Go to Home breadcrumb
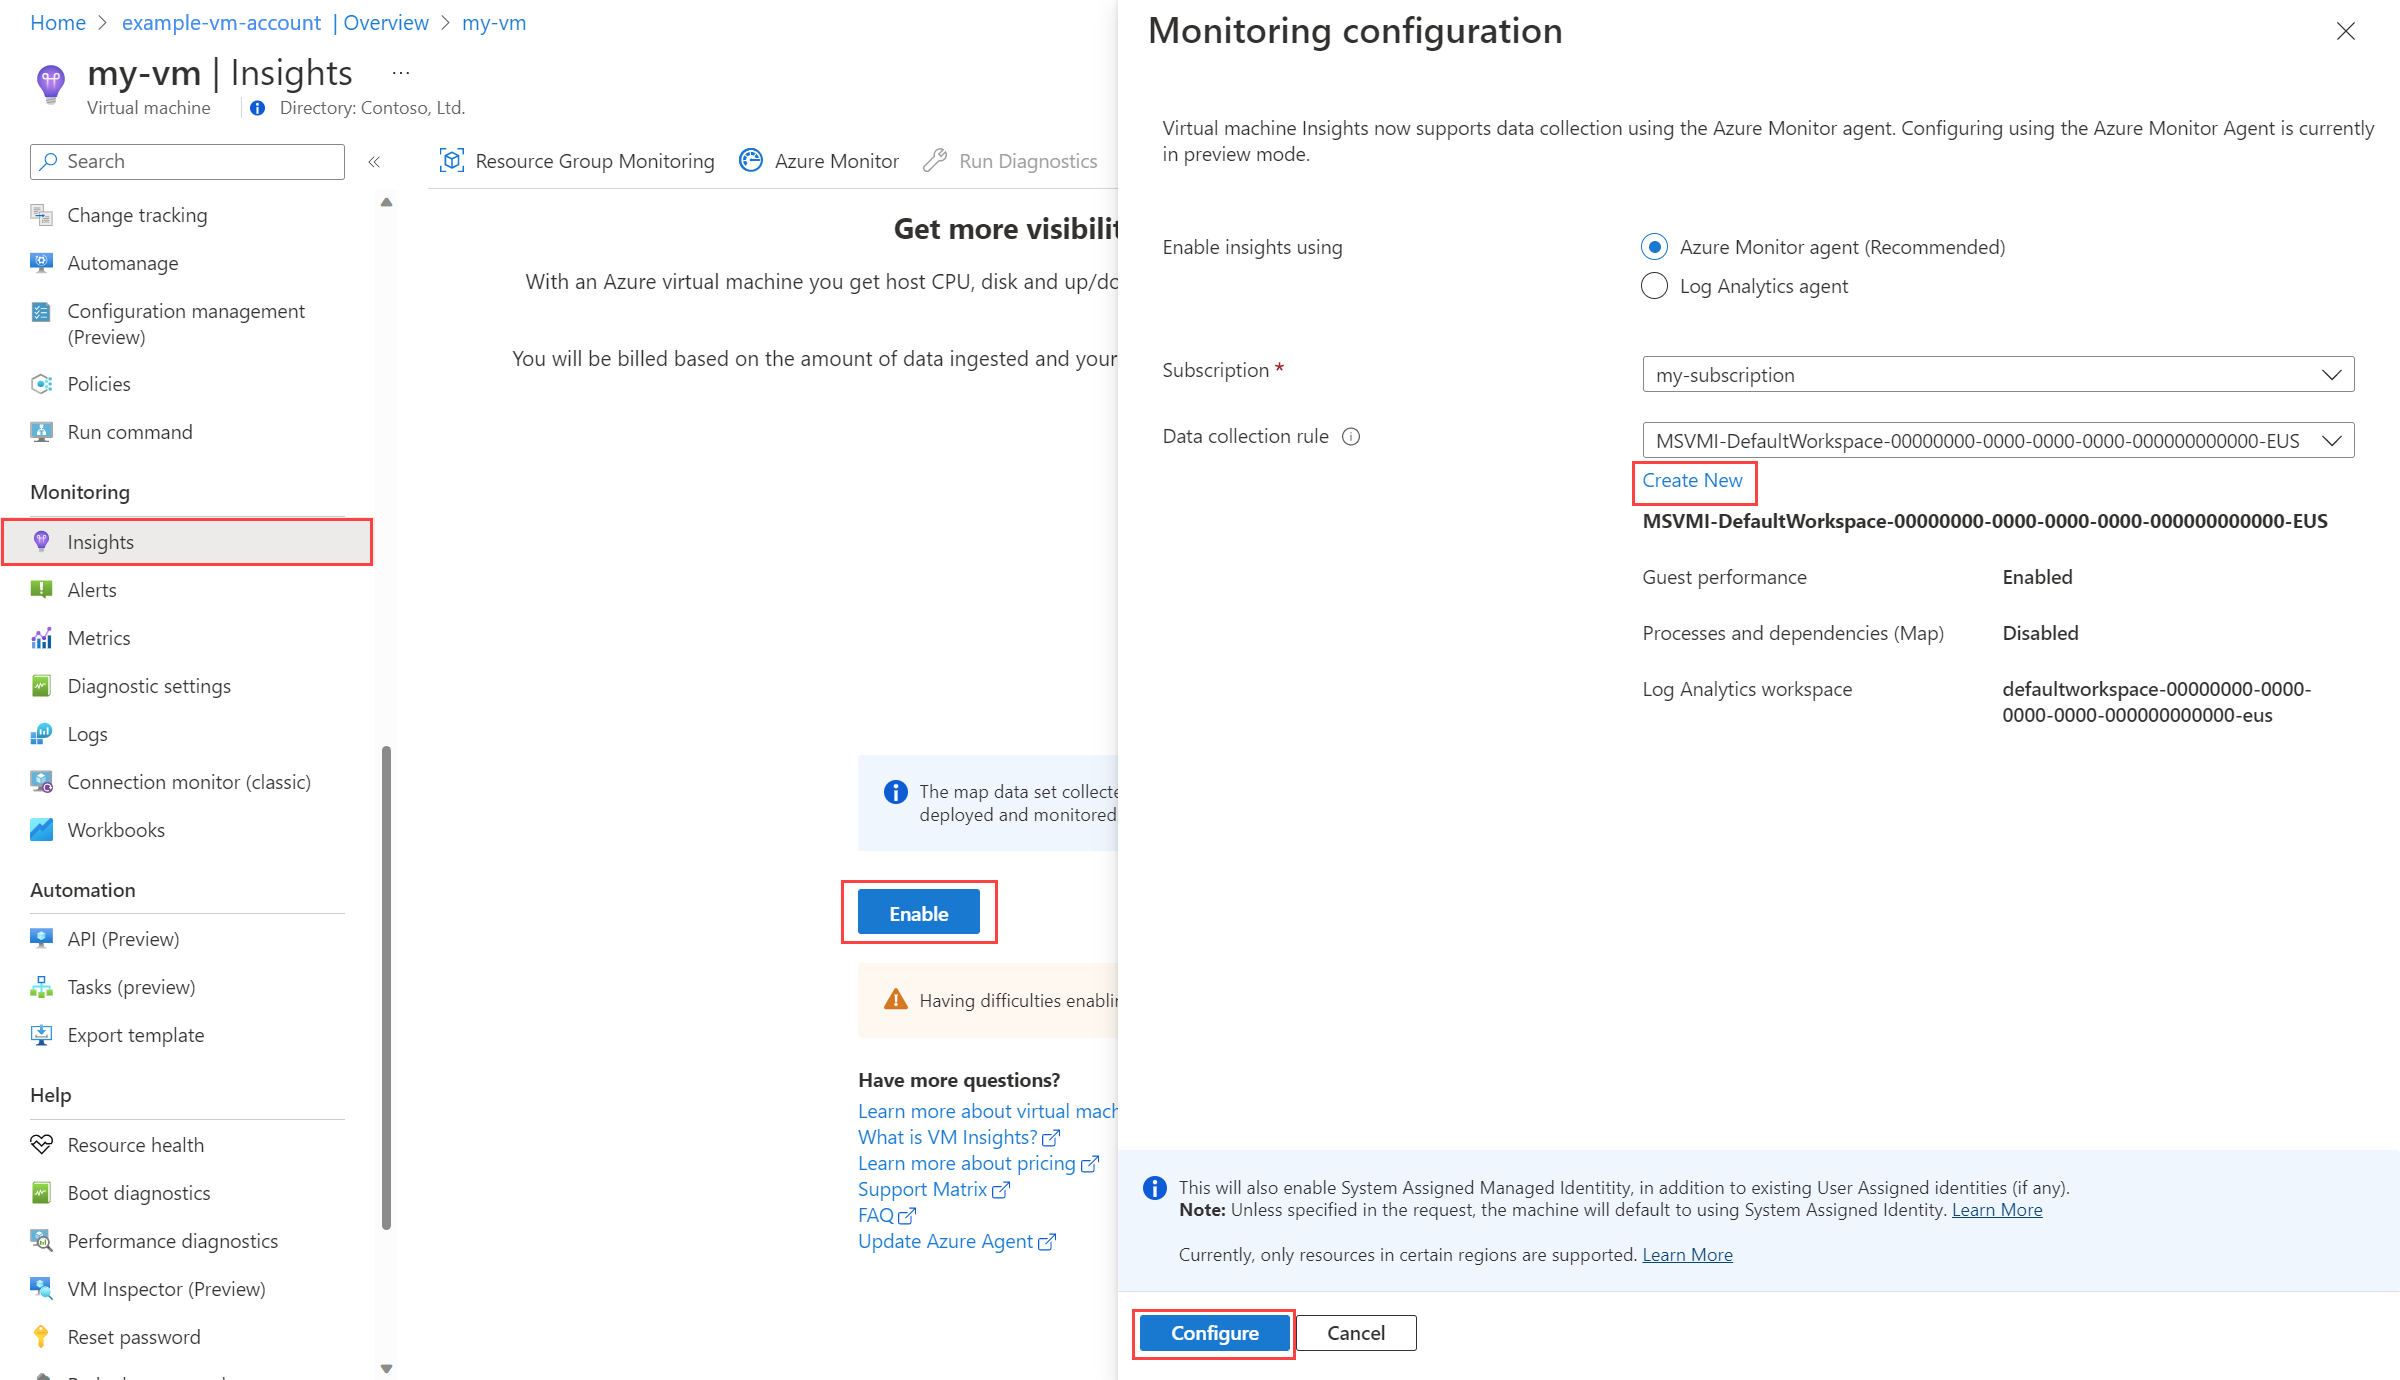The width and height of the screenshot is (2400, 1380). 58,23
